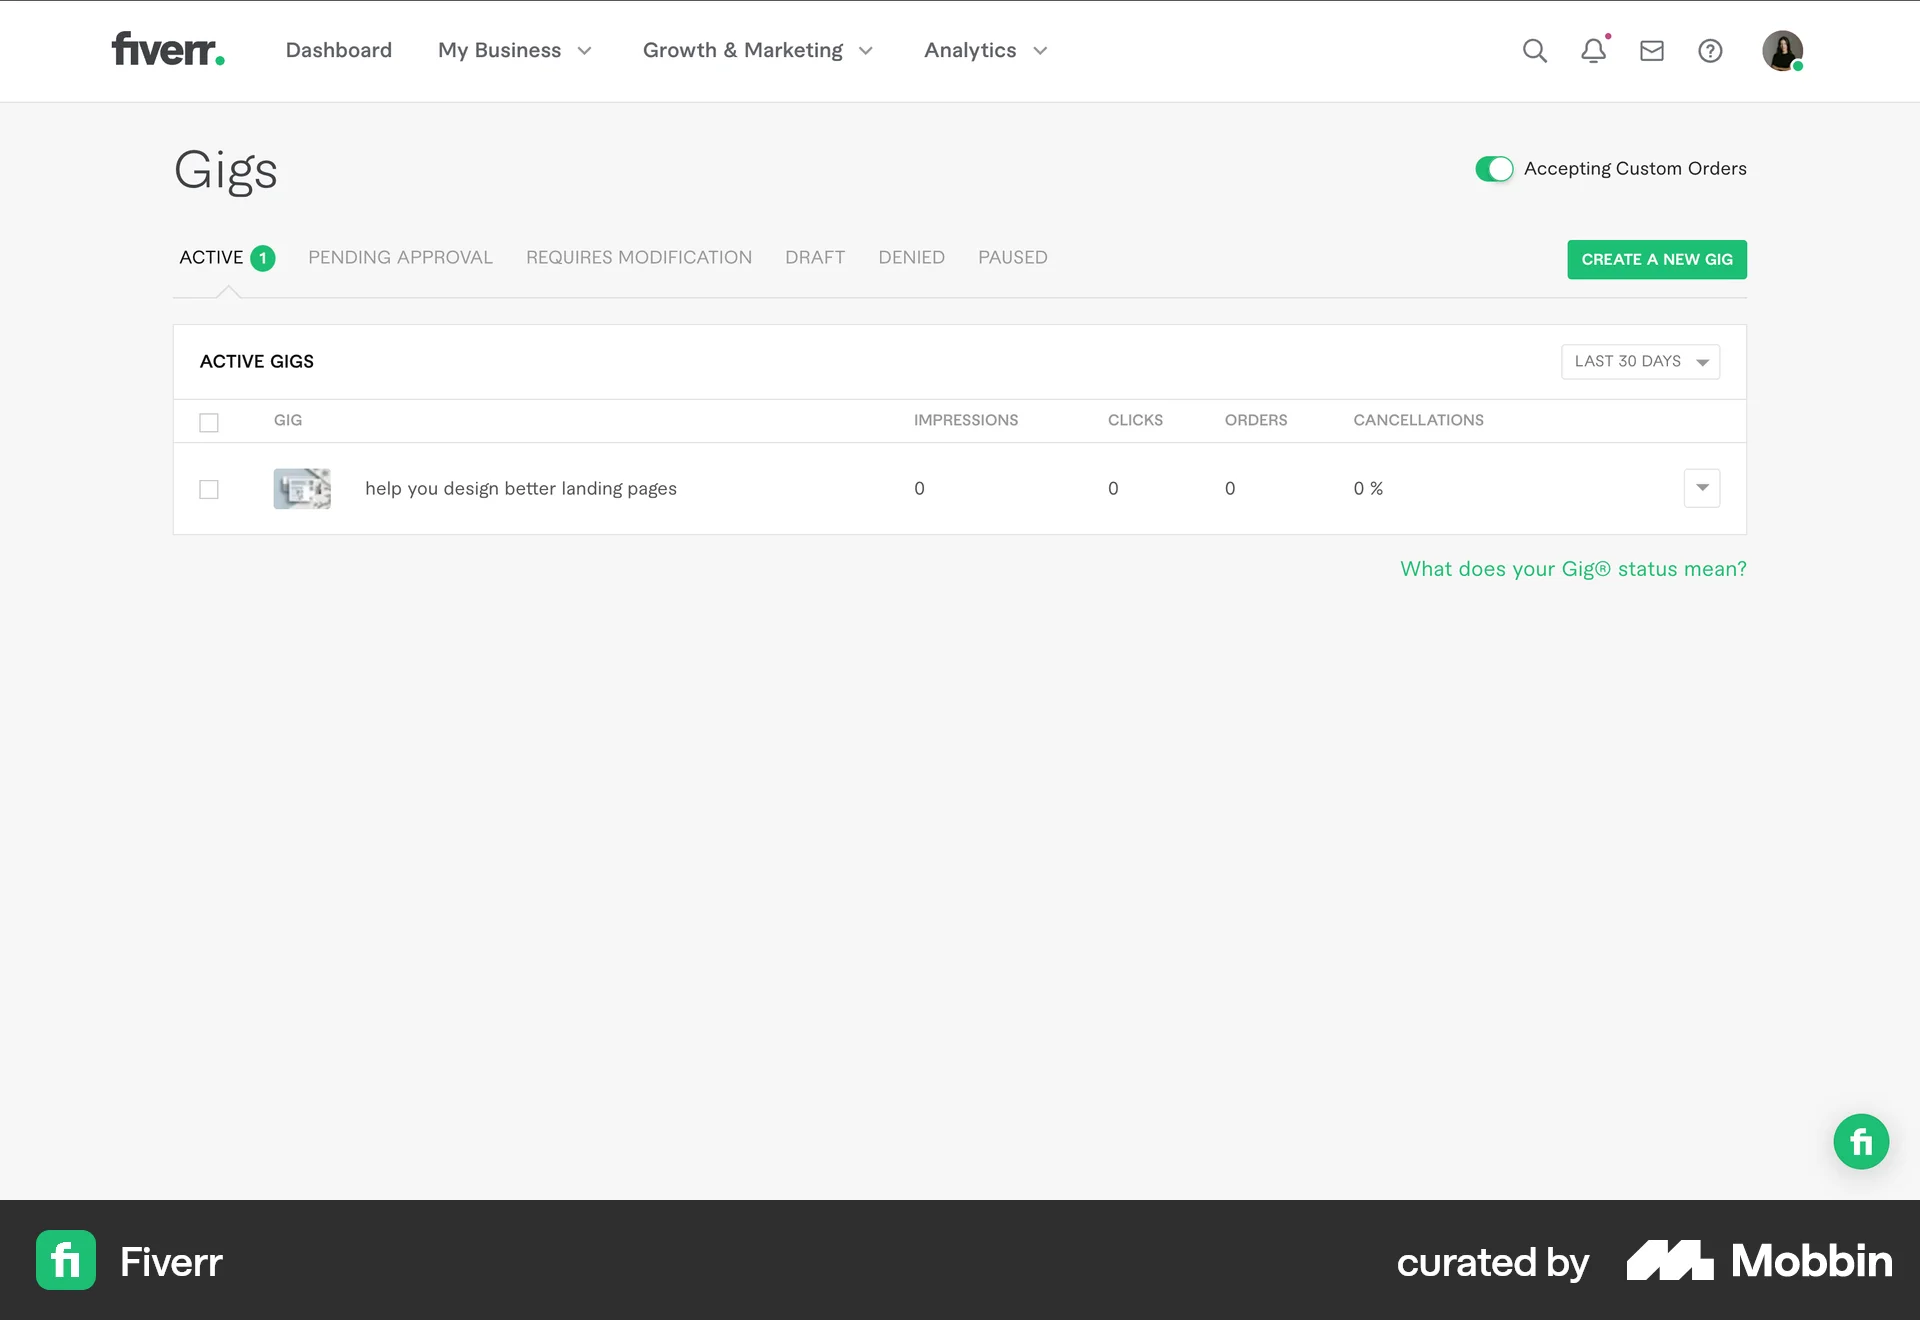Open the Last 30 Days date range selector
Screen dimensions: 1920x1320
[x=1640, y=361]
